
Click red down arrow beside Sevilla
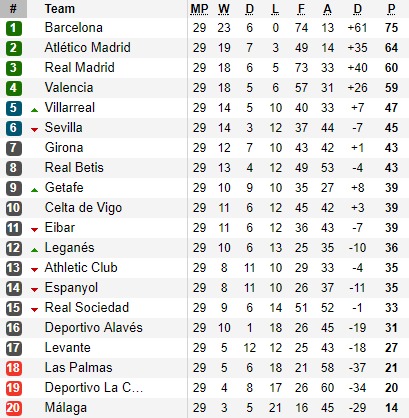tap(34, 130)
